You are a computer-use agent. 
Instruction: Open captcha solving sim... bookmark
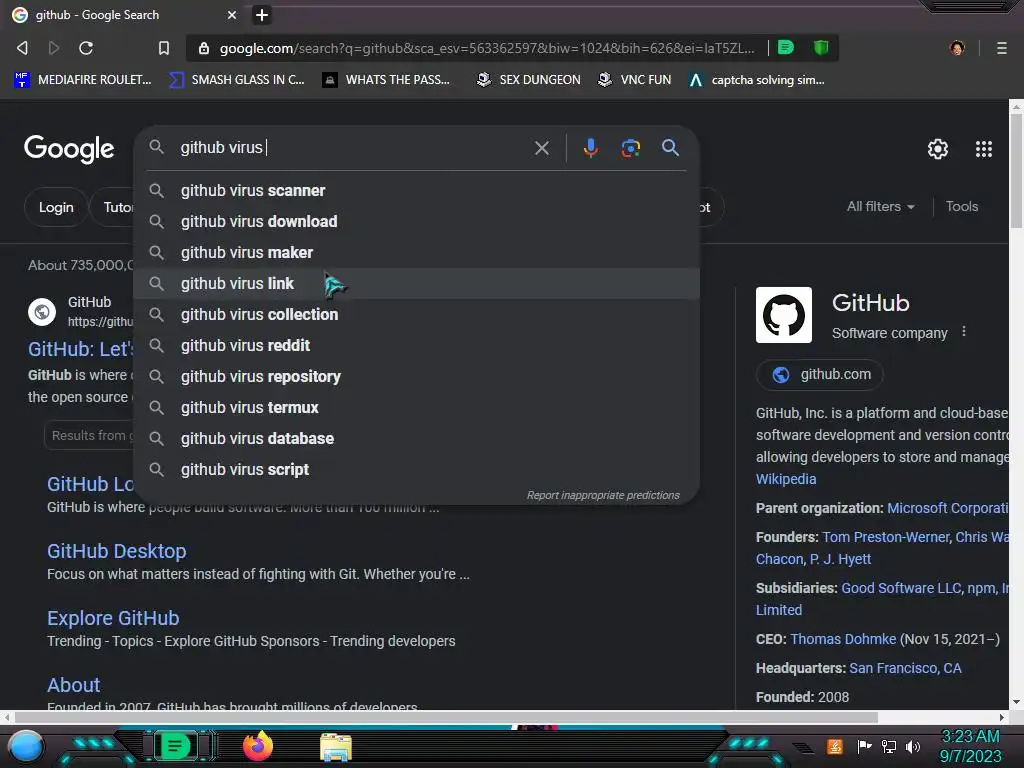[756, 80]
